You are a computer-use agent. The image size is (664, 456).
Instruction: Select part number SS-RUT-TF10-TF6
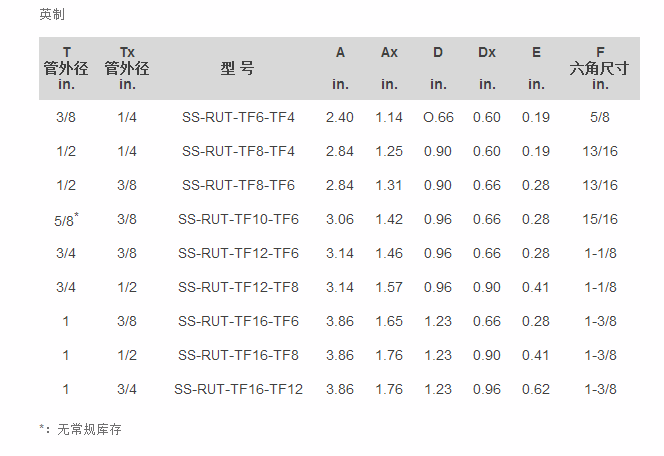click(238, 219)
